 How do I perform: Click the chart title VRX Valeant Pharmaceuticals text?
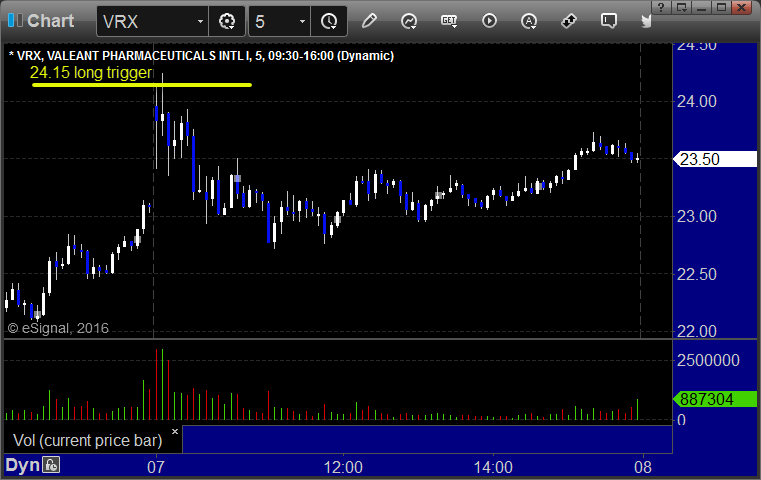tap(201, 56)
